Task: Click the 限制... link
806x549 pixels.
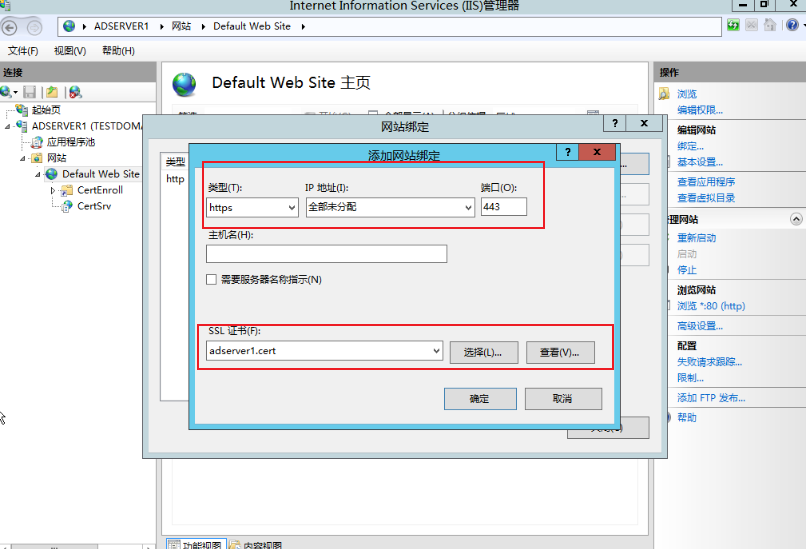Action: click(690, 378)
